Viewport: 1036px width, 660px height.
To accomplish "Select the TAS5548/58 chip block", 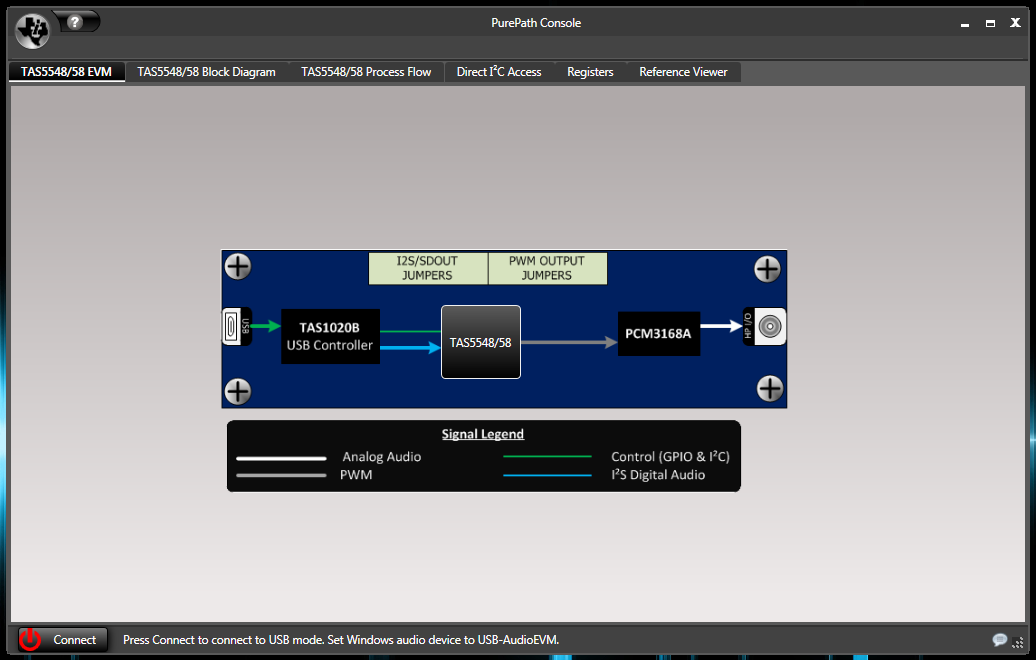I will 480,341.
